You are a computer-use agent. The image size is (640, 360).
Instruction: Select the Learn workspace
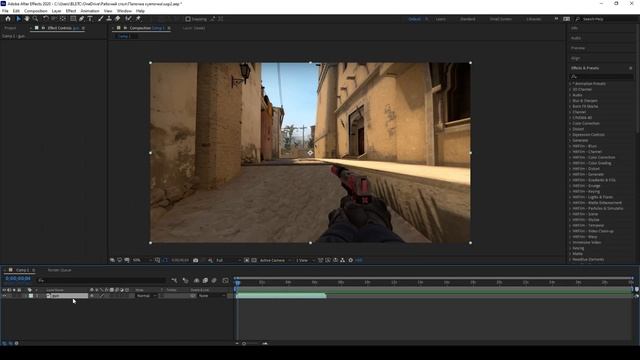click(441, 19)
